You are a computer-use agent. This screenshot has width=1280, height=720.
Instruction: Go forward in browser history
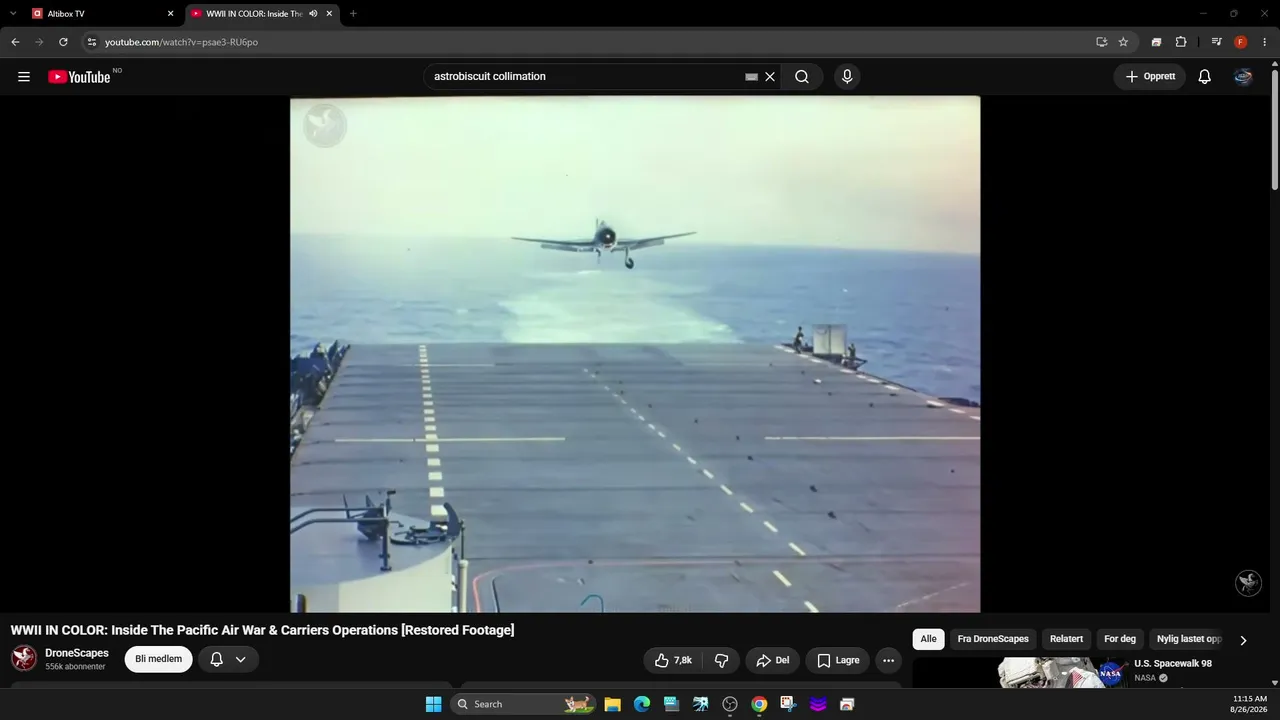tap(39, 42)
